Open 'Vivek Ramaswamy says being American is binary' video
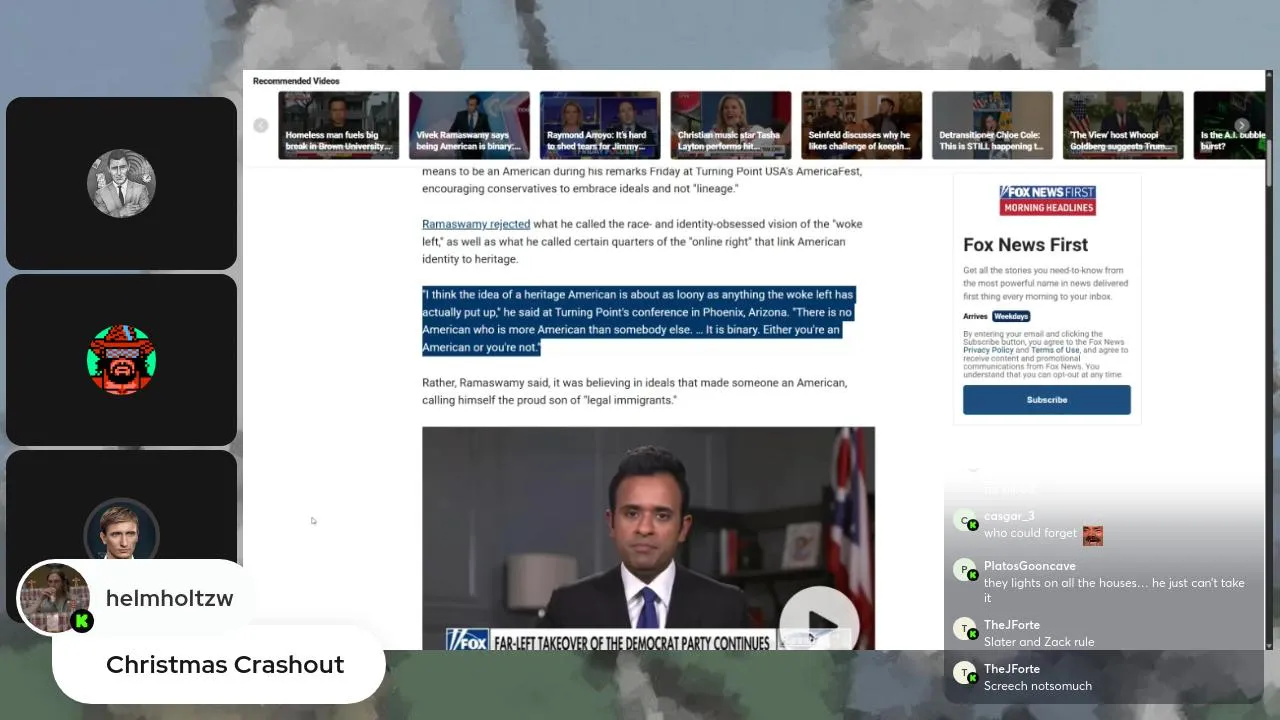The image size is (1280, 720). tap(469, 125)
